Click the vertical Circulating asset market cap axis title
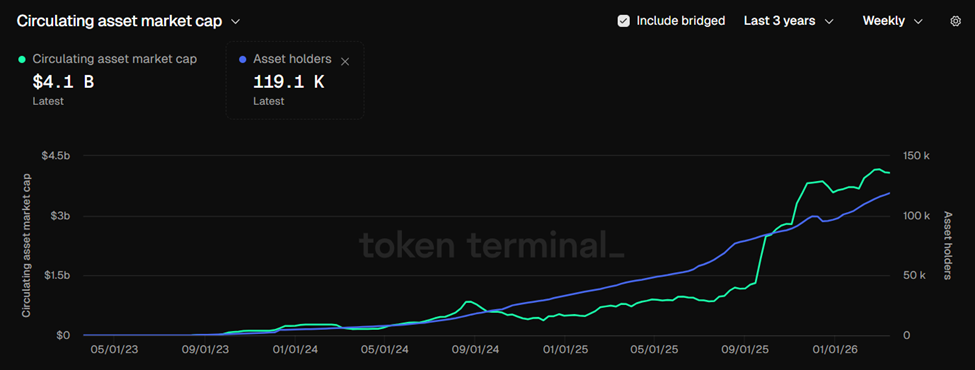Image resolution: width=975 pixels, height=370 pixels. tap(26, 246)
